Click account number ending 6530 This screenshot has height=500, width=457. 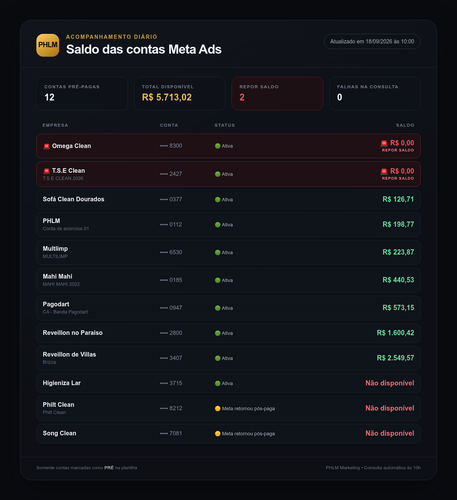(171, 252)
